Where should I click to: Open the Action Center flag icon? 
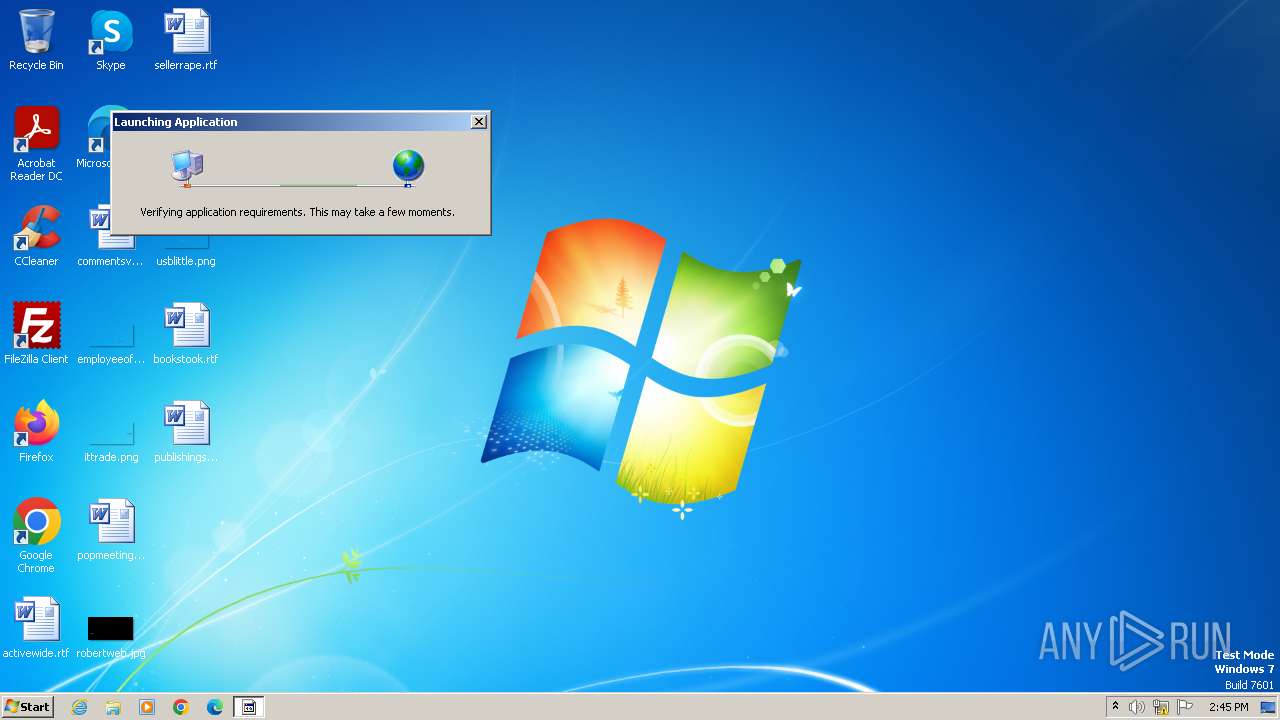coord(1185,707)
